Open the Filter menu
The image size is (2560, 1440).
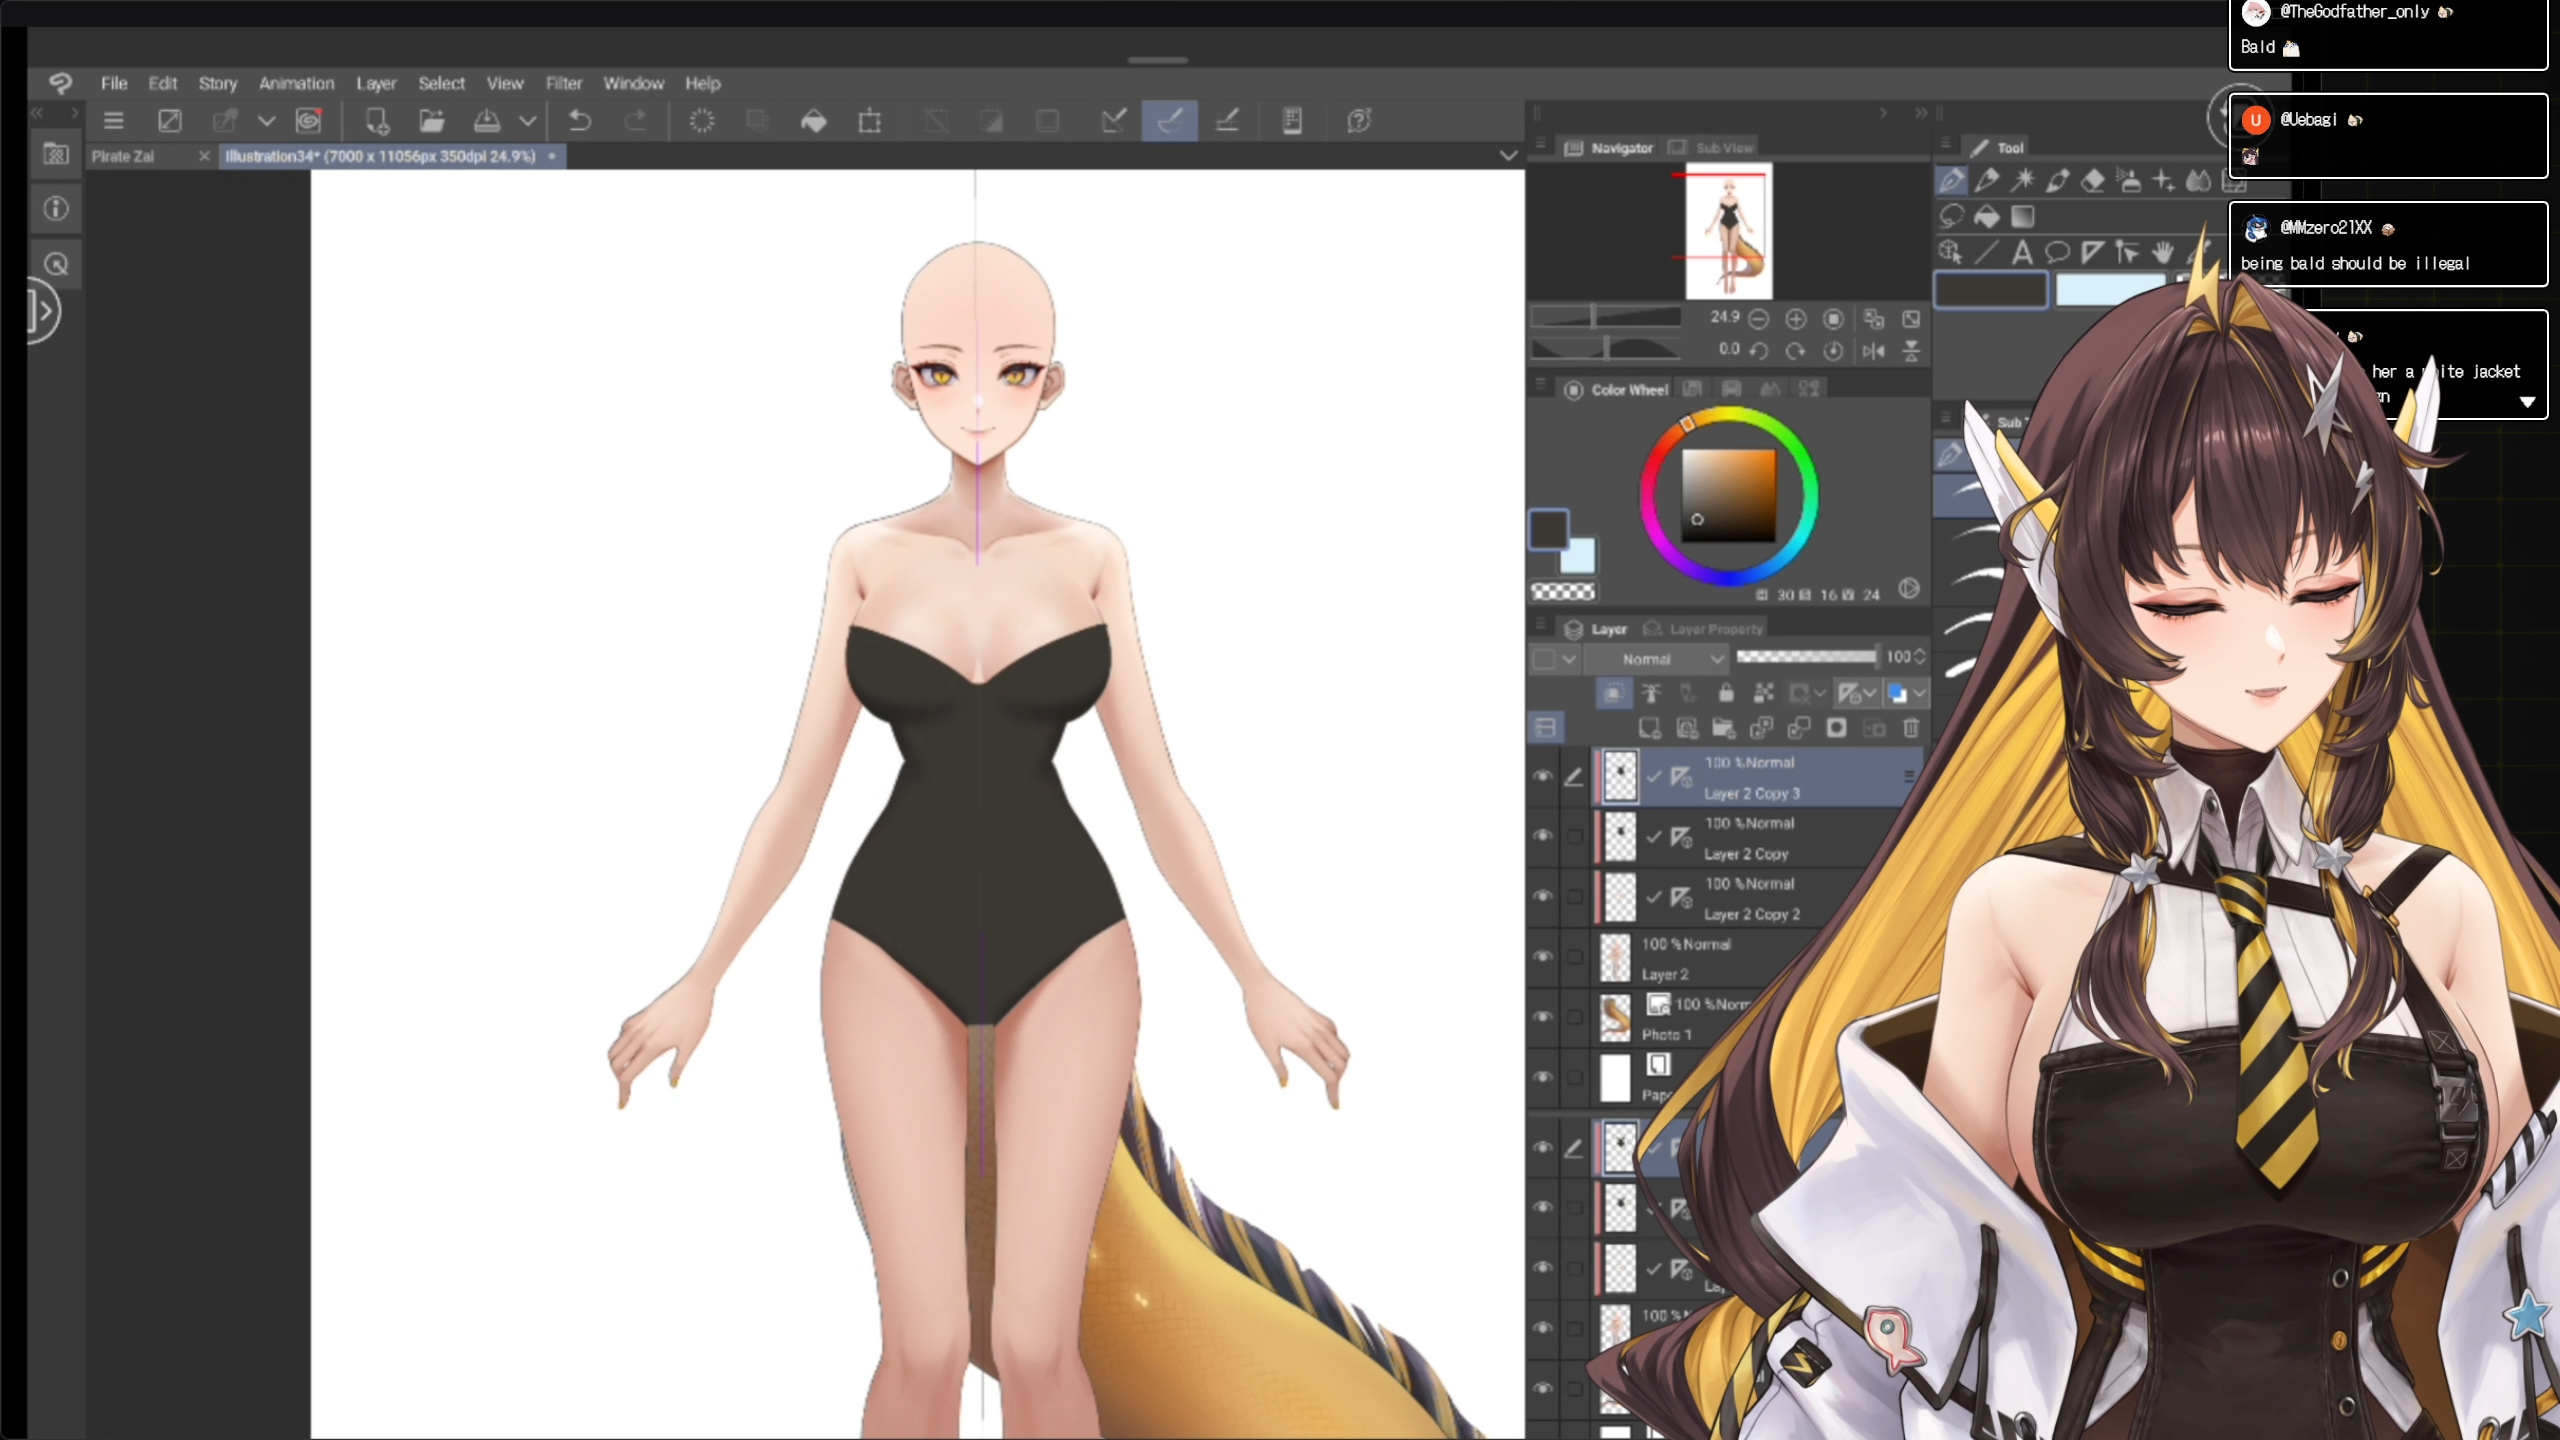[563, 83]
